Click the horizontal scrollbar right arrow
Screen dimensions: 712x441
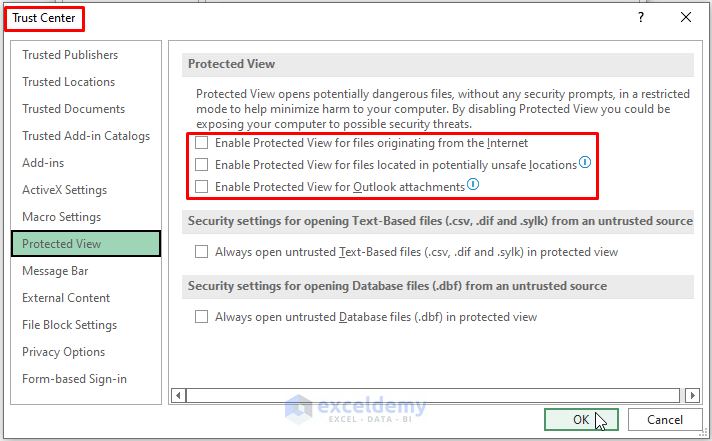click(x=684, y=396)
